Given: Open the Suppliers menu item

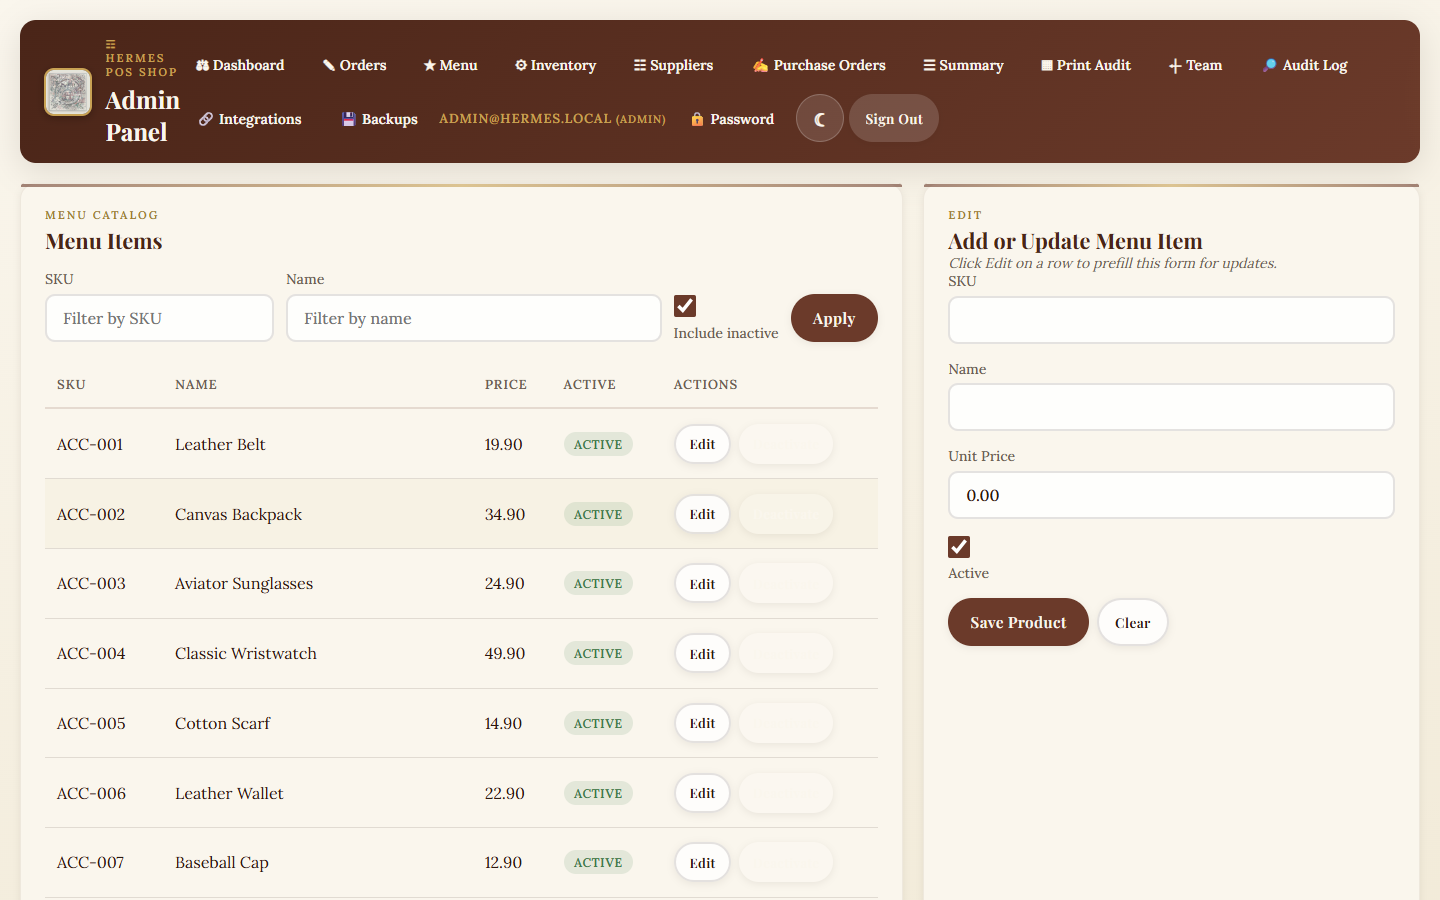Looking at the screenshot, I should [x=673, y=65].
